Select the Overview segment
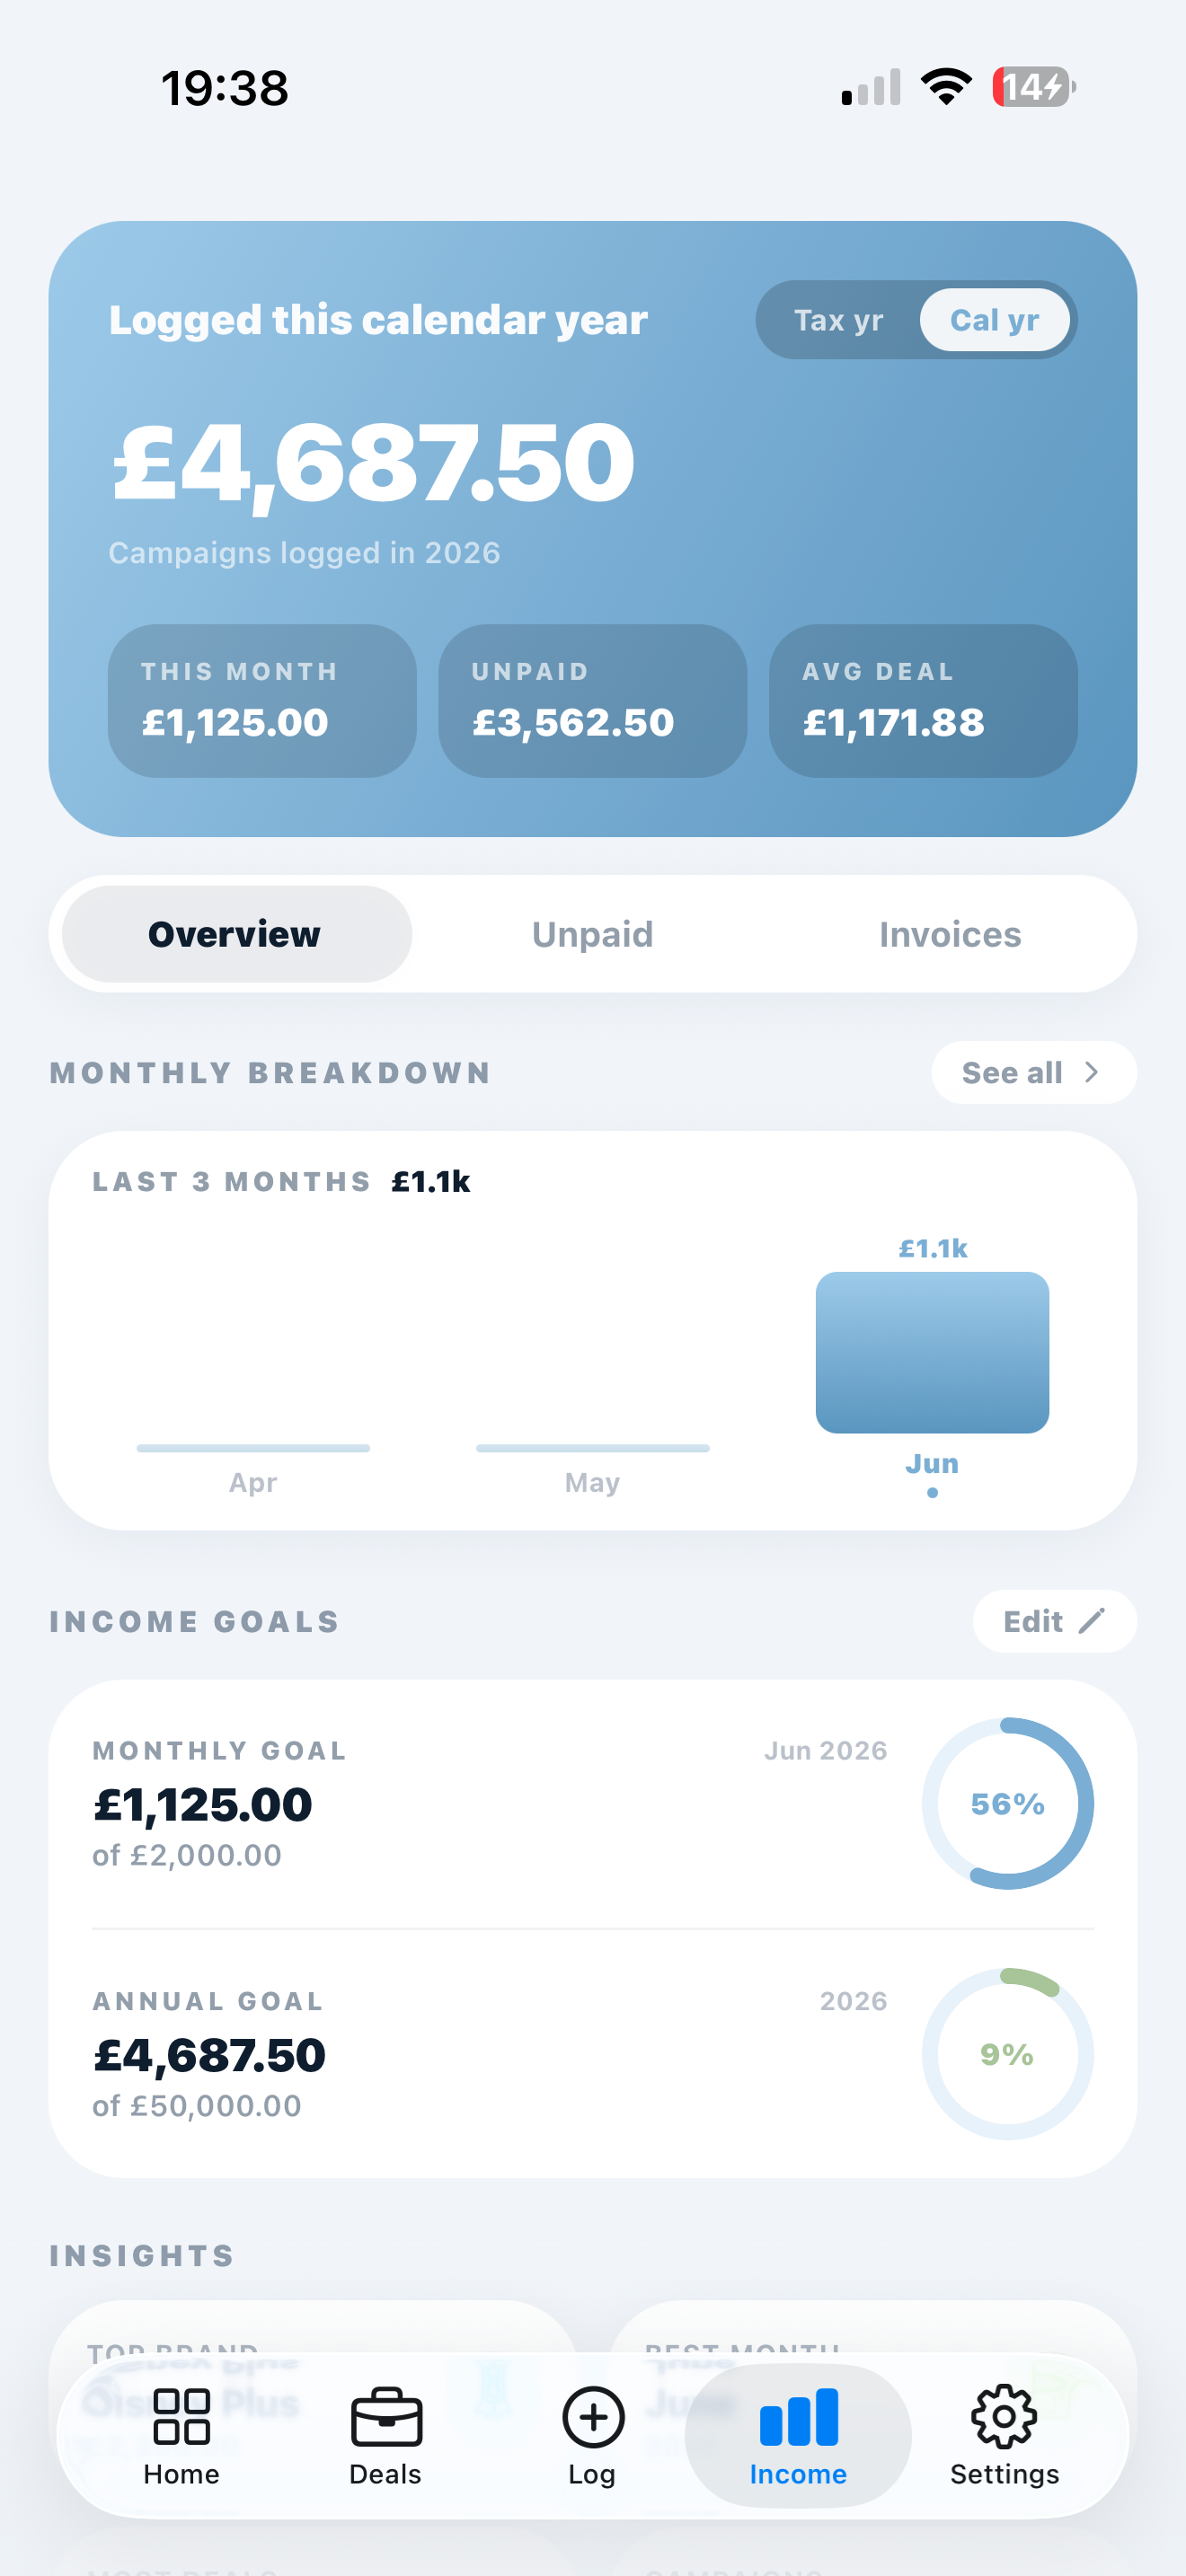The image size is (1186, 2576). tap(236, 934)
